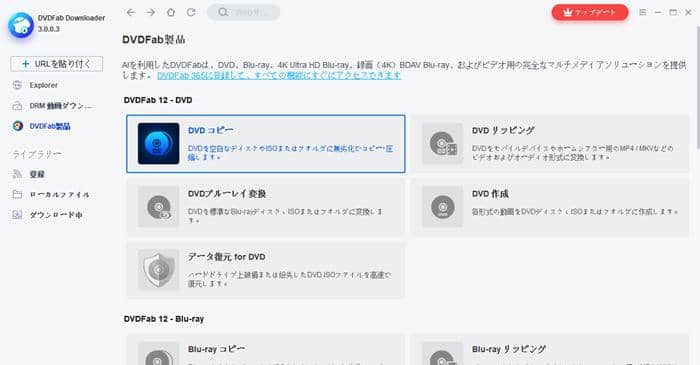Click the DVD コピー blue disc icon

158,144
